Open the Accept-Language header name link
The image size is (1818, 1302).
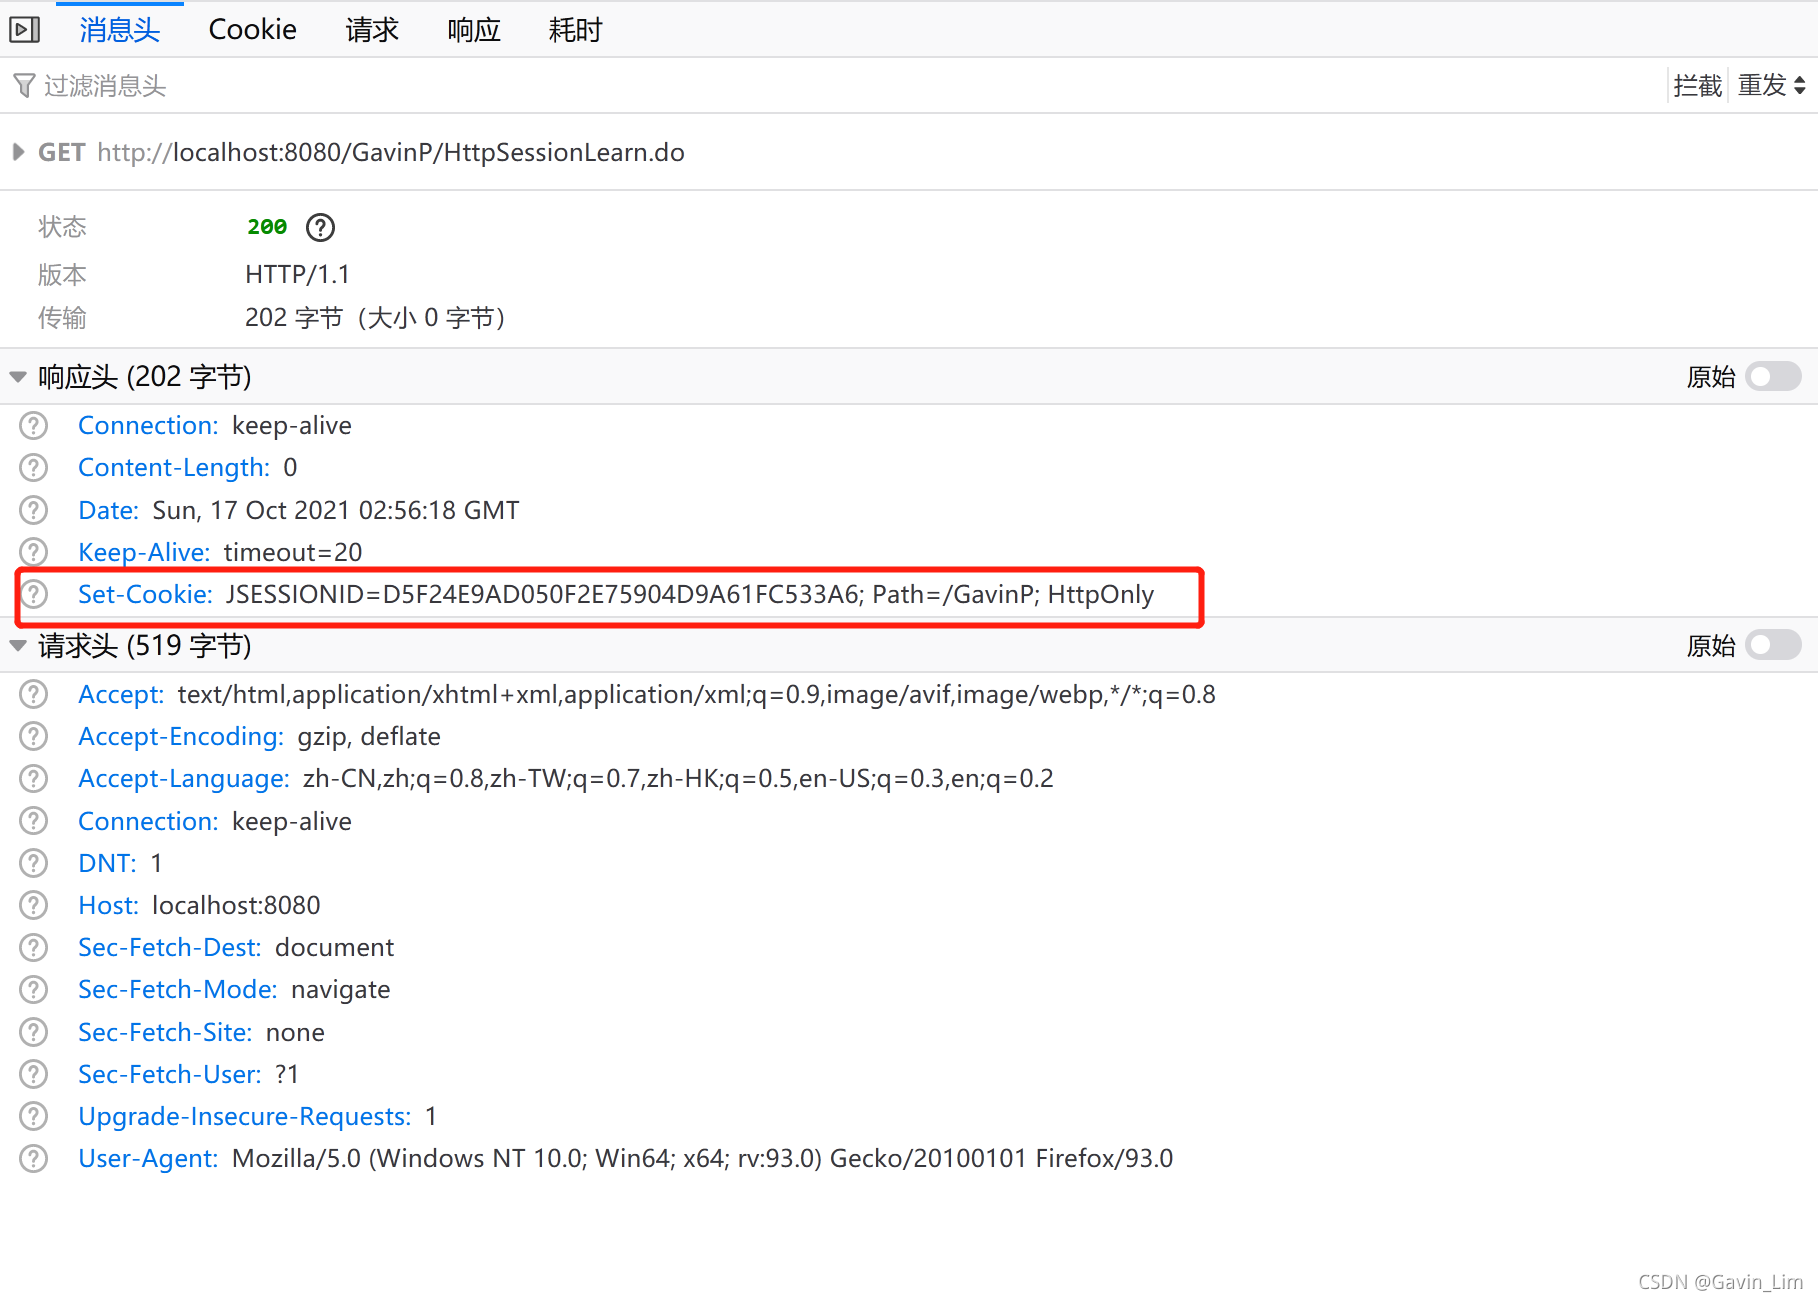click(x=184, y=779)
